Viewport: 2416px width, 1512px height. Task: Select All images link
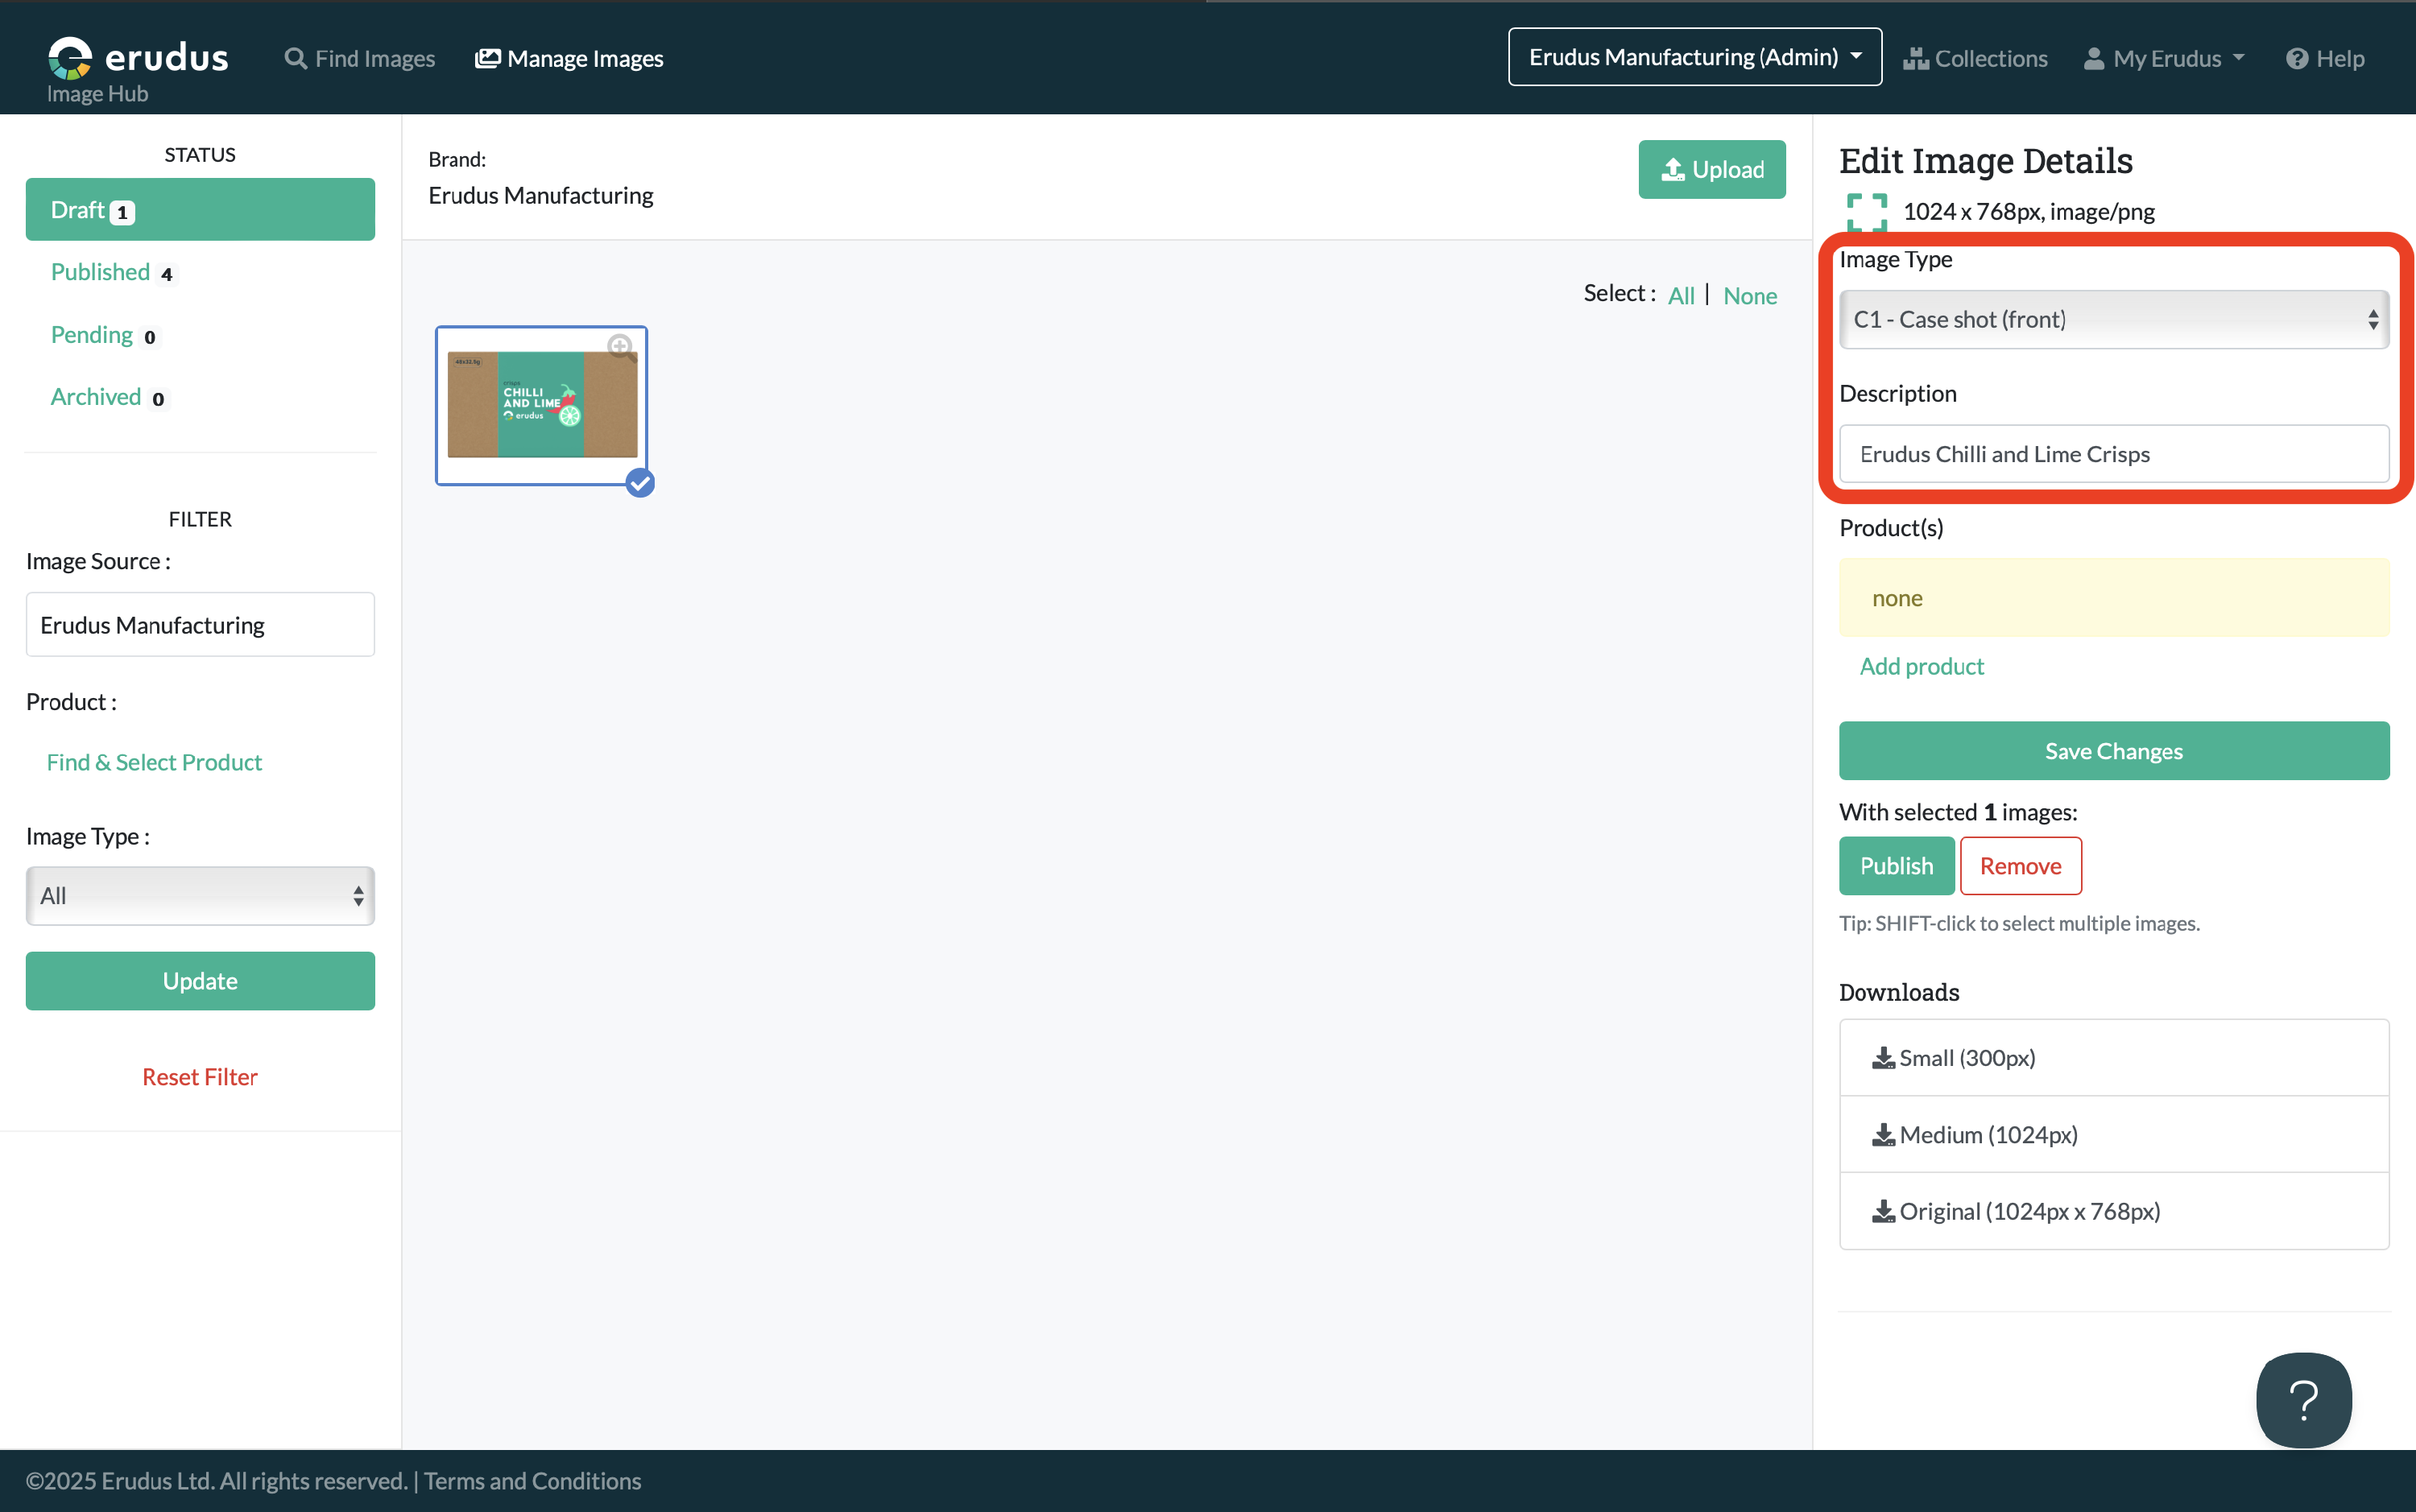(1681, 295)
